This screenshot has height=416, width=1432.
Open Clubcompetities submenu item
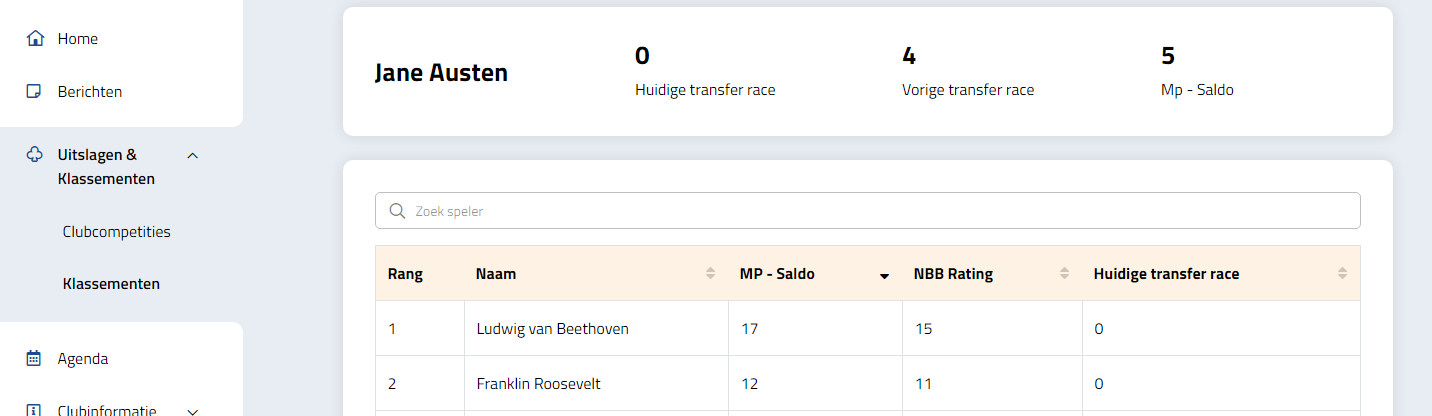tap(116, 232)
